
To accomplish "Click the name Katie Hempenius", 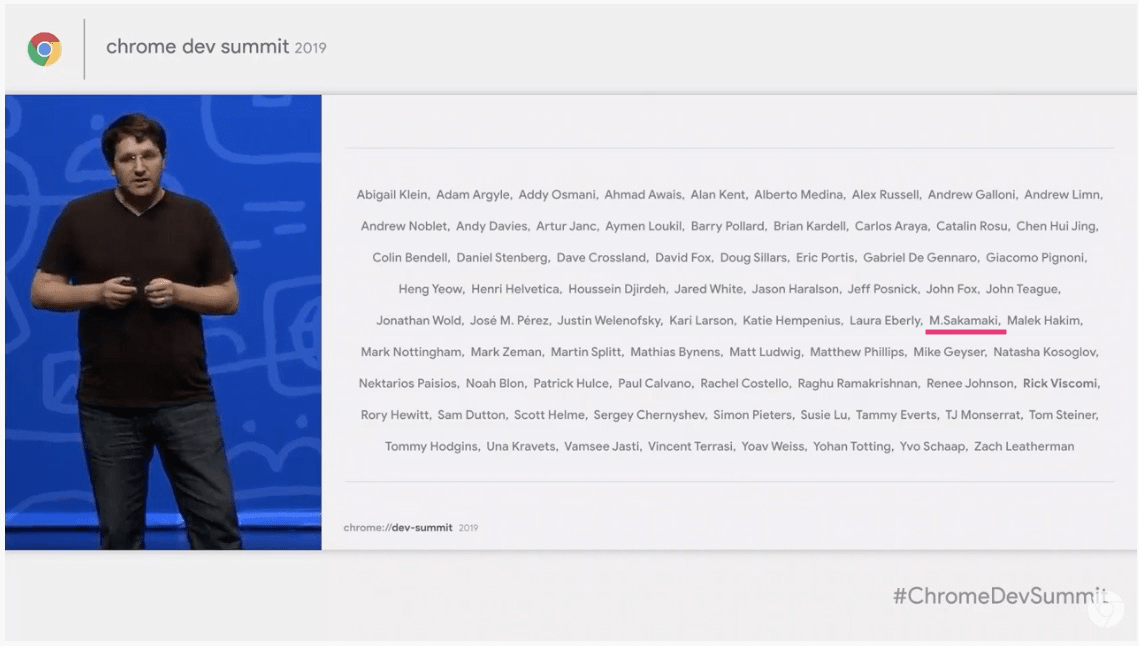I will [x=791, y=320].
